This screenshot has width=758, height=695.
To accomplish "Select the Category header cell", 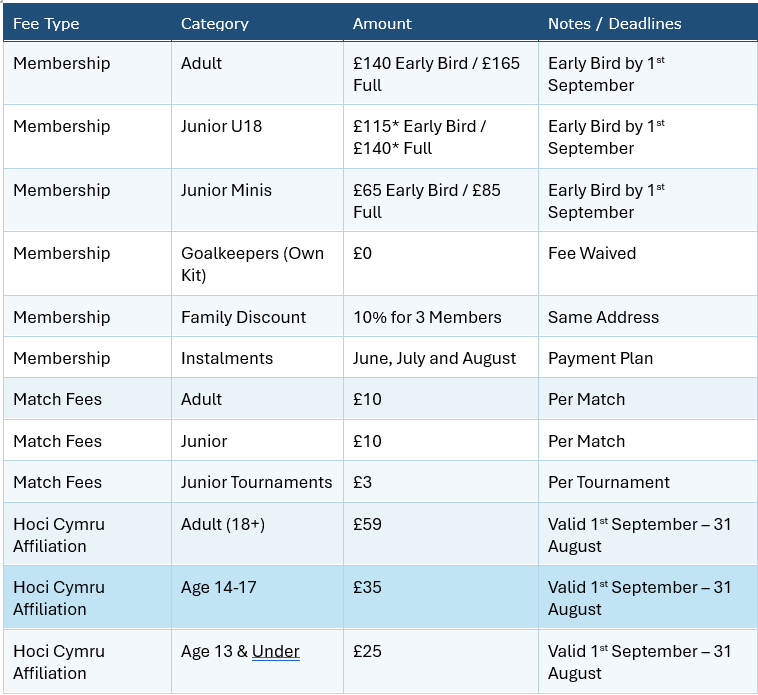I will click(x=257, y=23).
